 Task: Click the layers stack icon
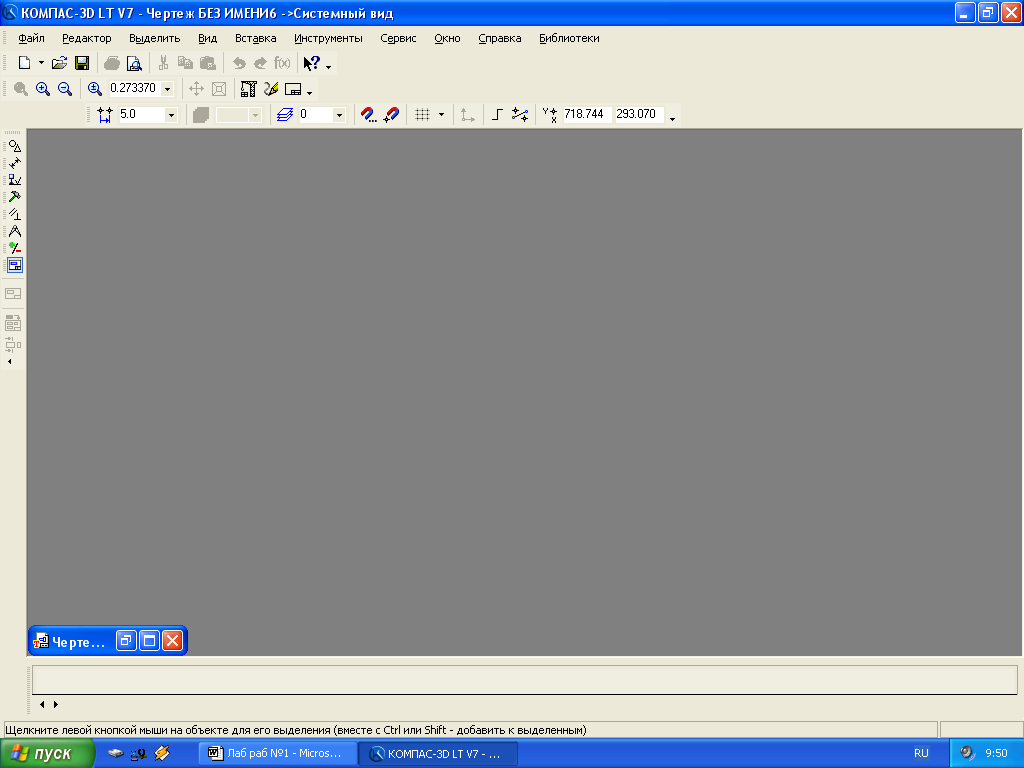click(285, 115)
